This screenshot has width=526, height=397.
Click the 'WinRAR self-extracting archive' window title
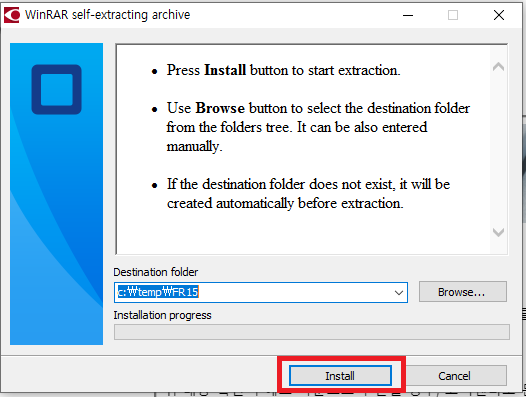click(x=108, y=15)
